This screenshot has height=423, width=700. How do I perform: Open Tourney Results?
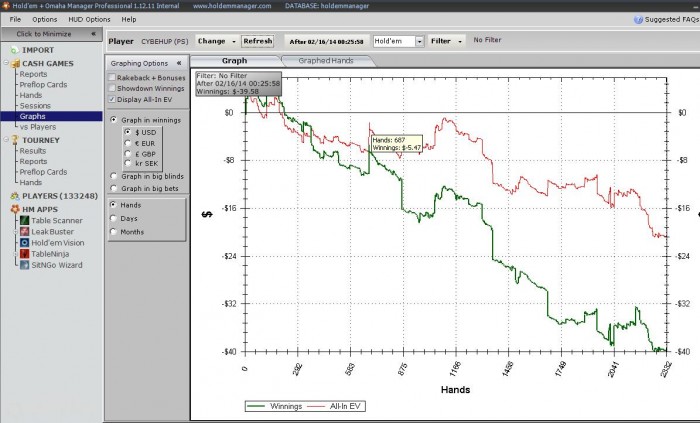coord(33,151)
